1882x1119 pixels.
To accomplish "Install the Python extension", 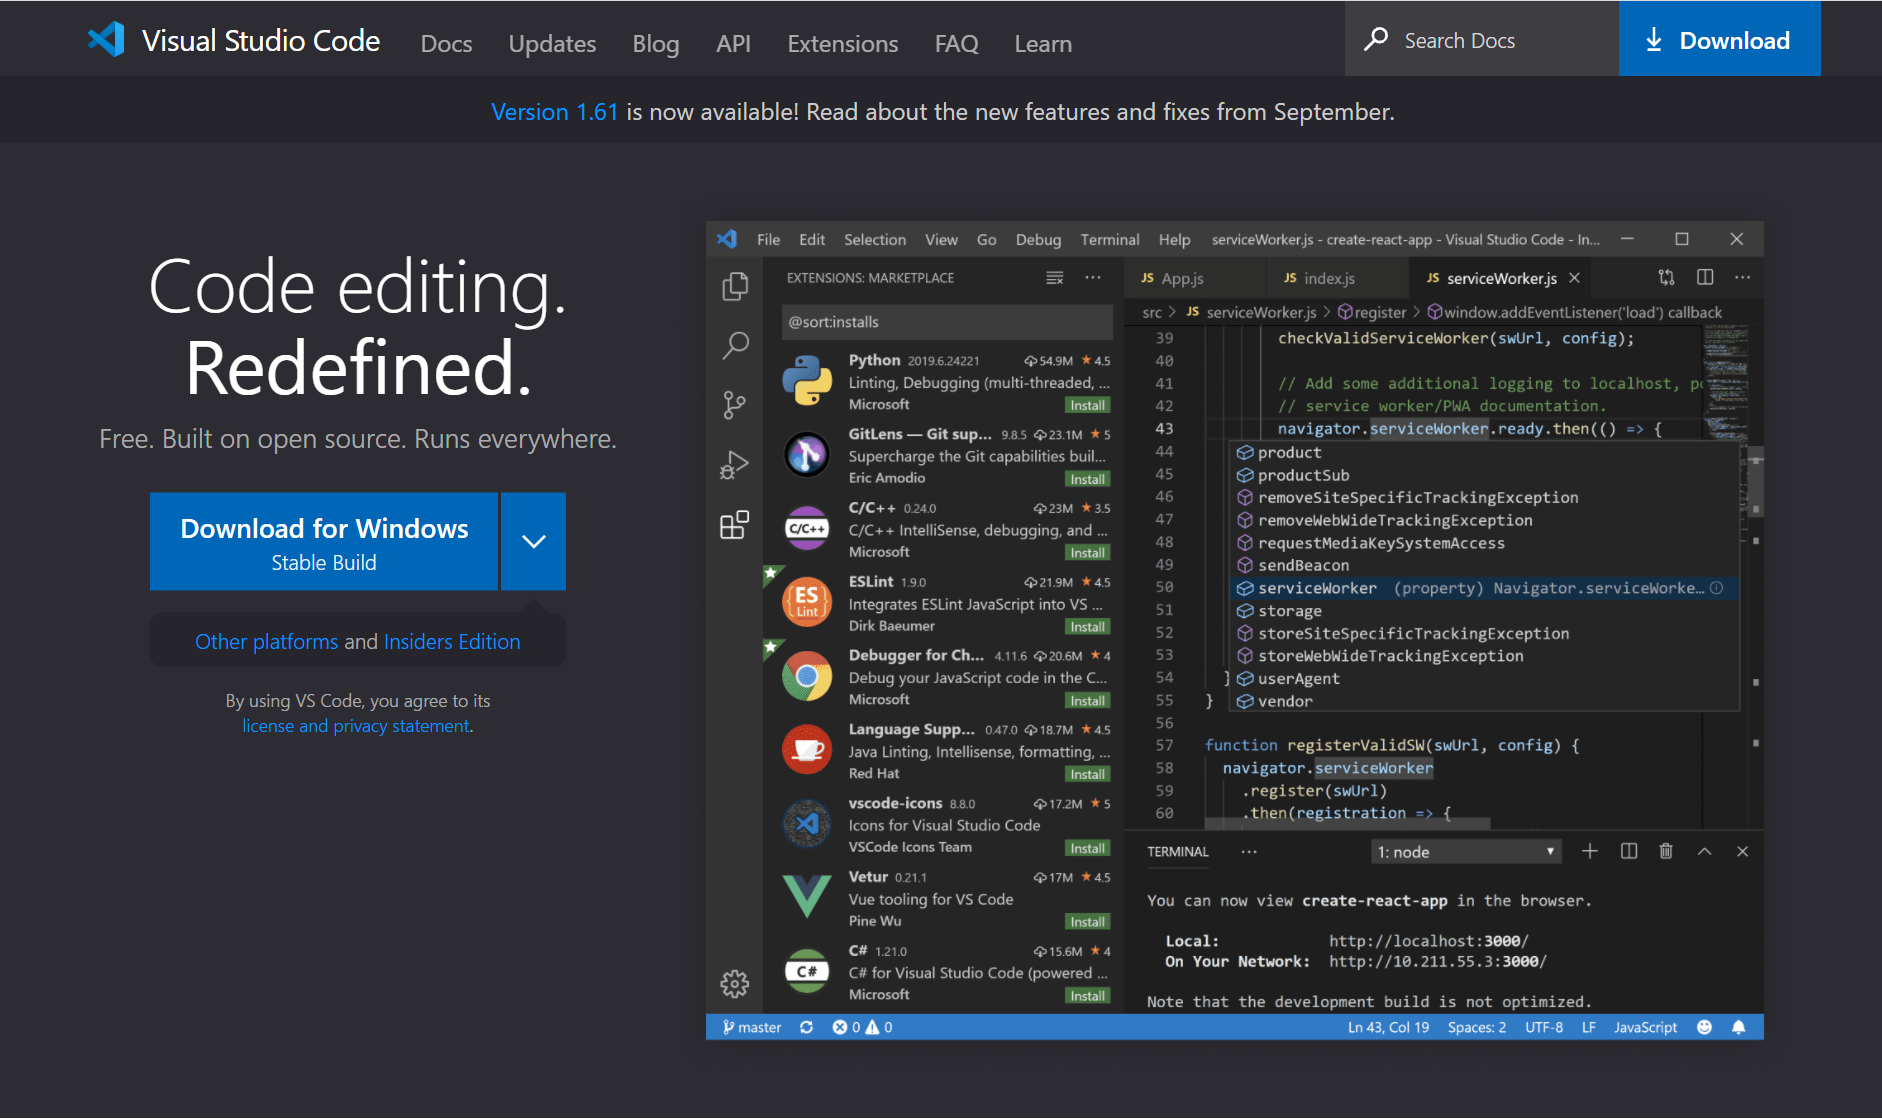I will (1087, 405).
